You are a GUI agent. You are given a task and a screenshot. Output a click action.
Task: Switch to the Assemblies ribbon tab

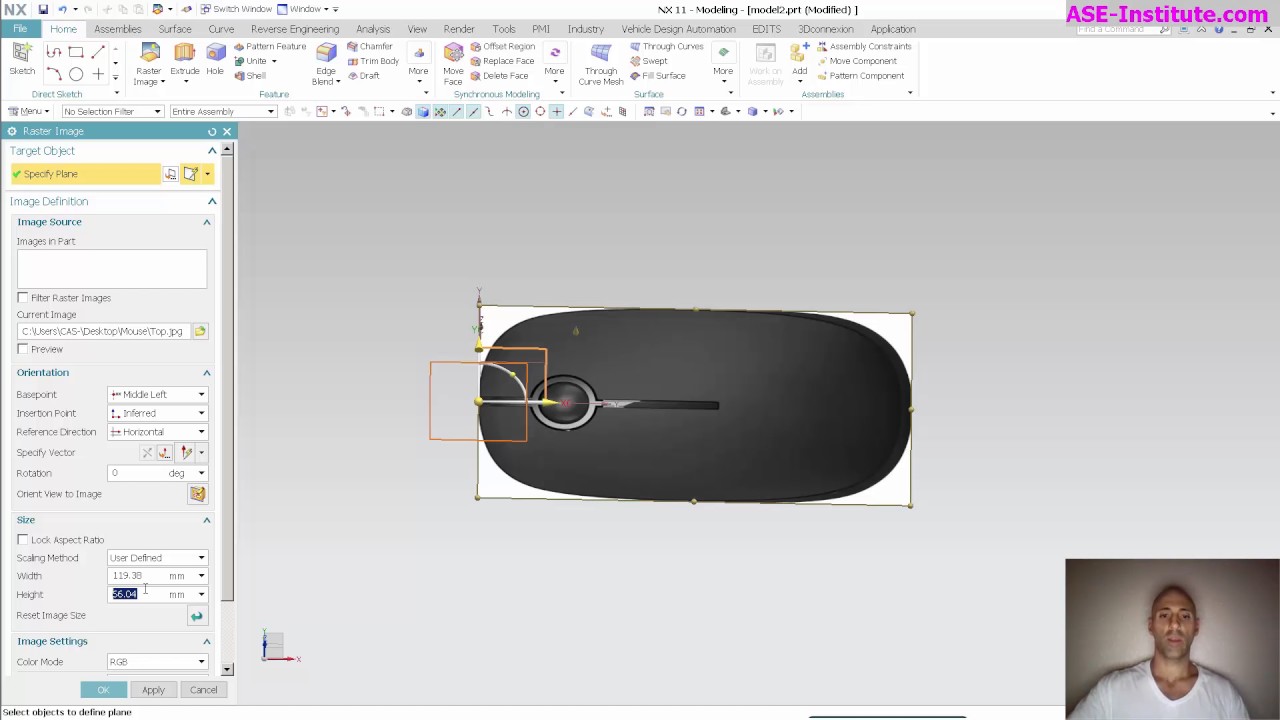pos(117,29)
